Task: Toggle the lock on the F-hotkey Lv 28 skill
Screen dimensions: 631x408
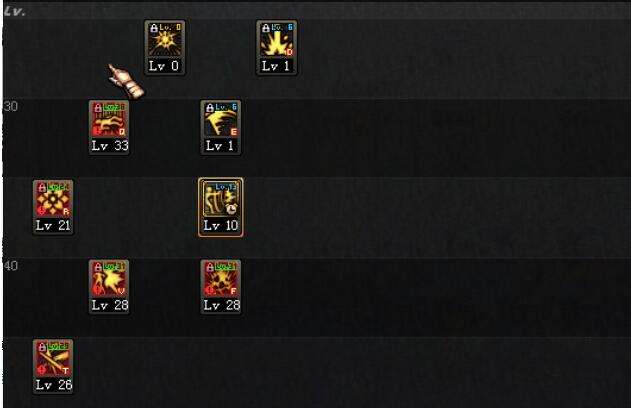Action: [210, 267]
